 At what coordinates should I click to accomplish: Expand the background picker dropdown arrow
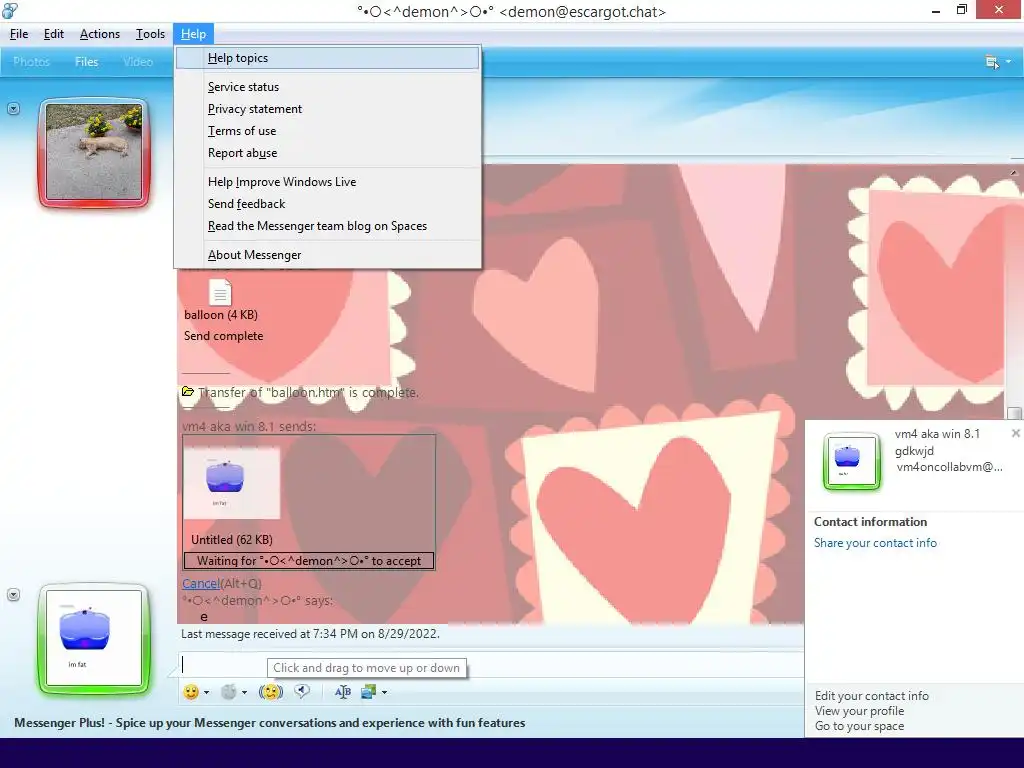click(x=385, y=692)
